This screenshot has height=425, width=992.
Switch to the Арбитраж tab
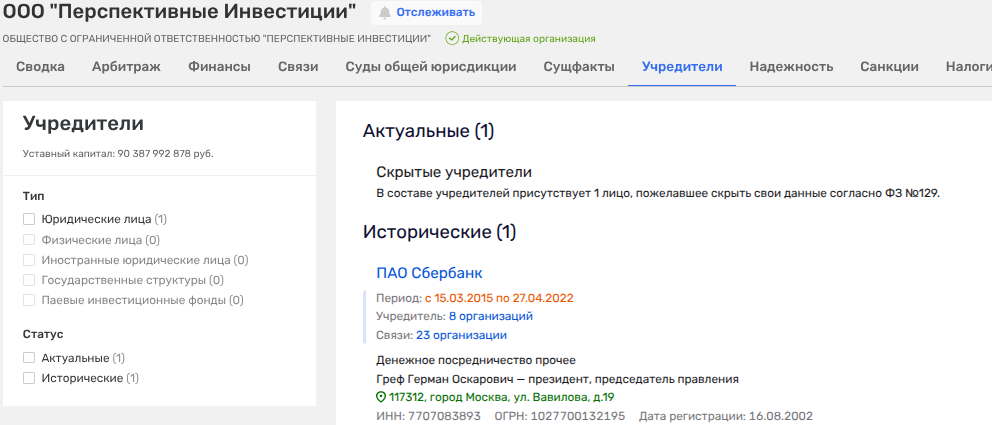tap(126, 67)
